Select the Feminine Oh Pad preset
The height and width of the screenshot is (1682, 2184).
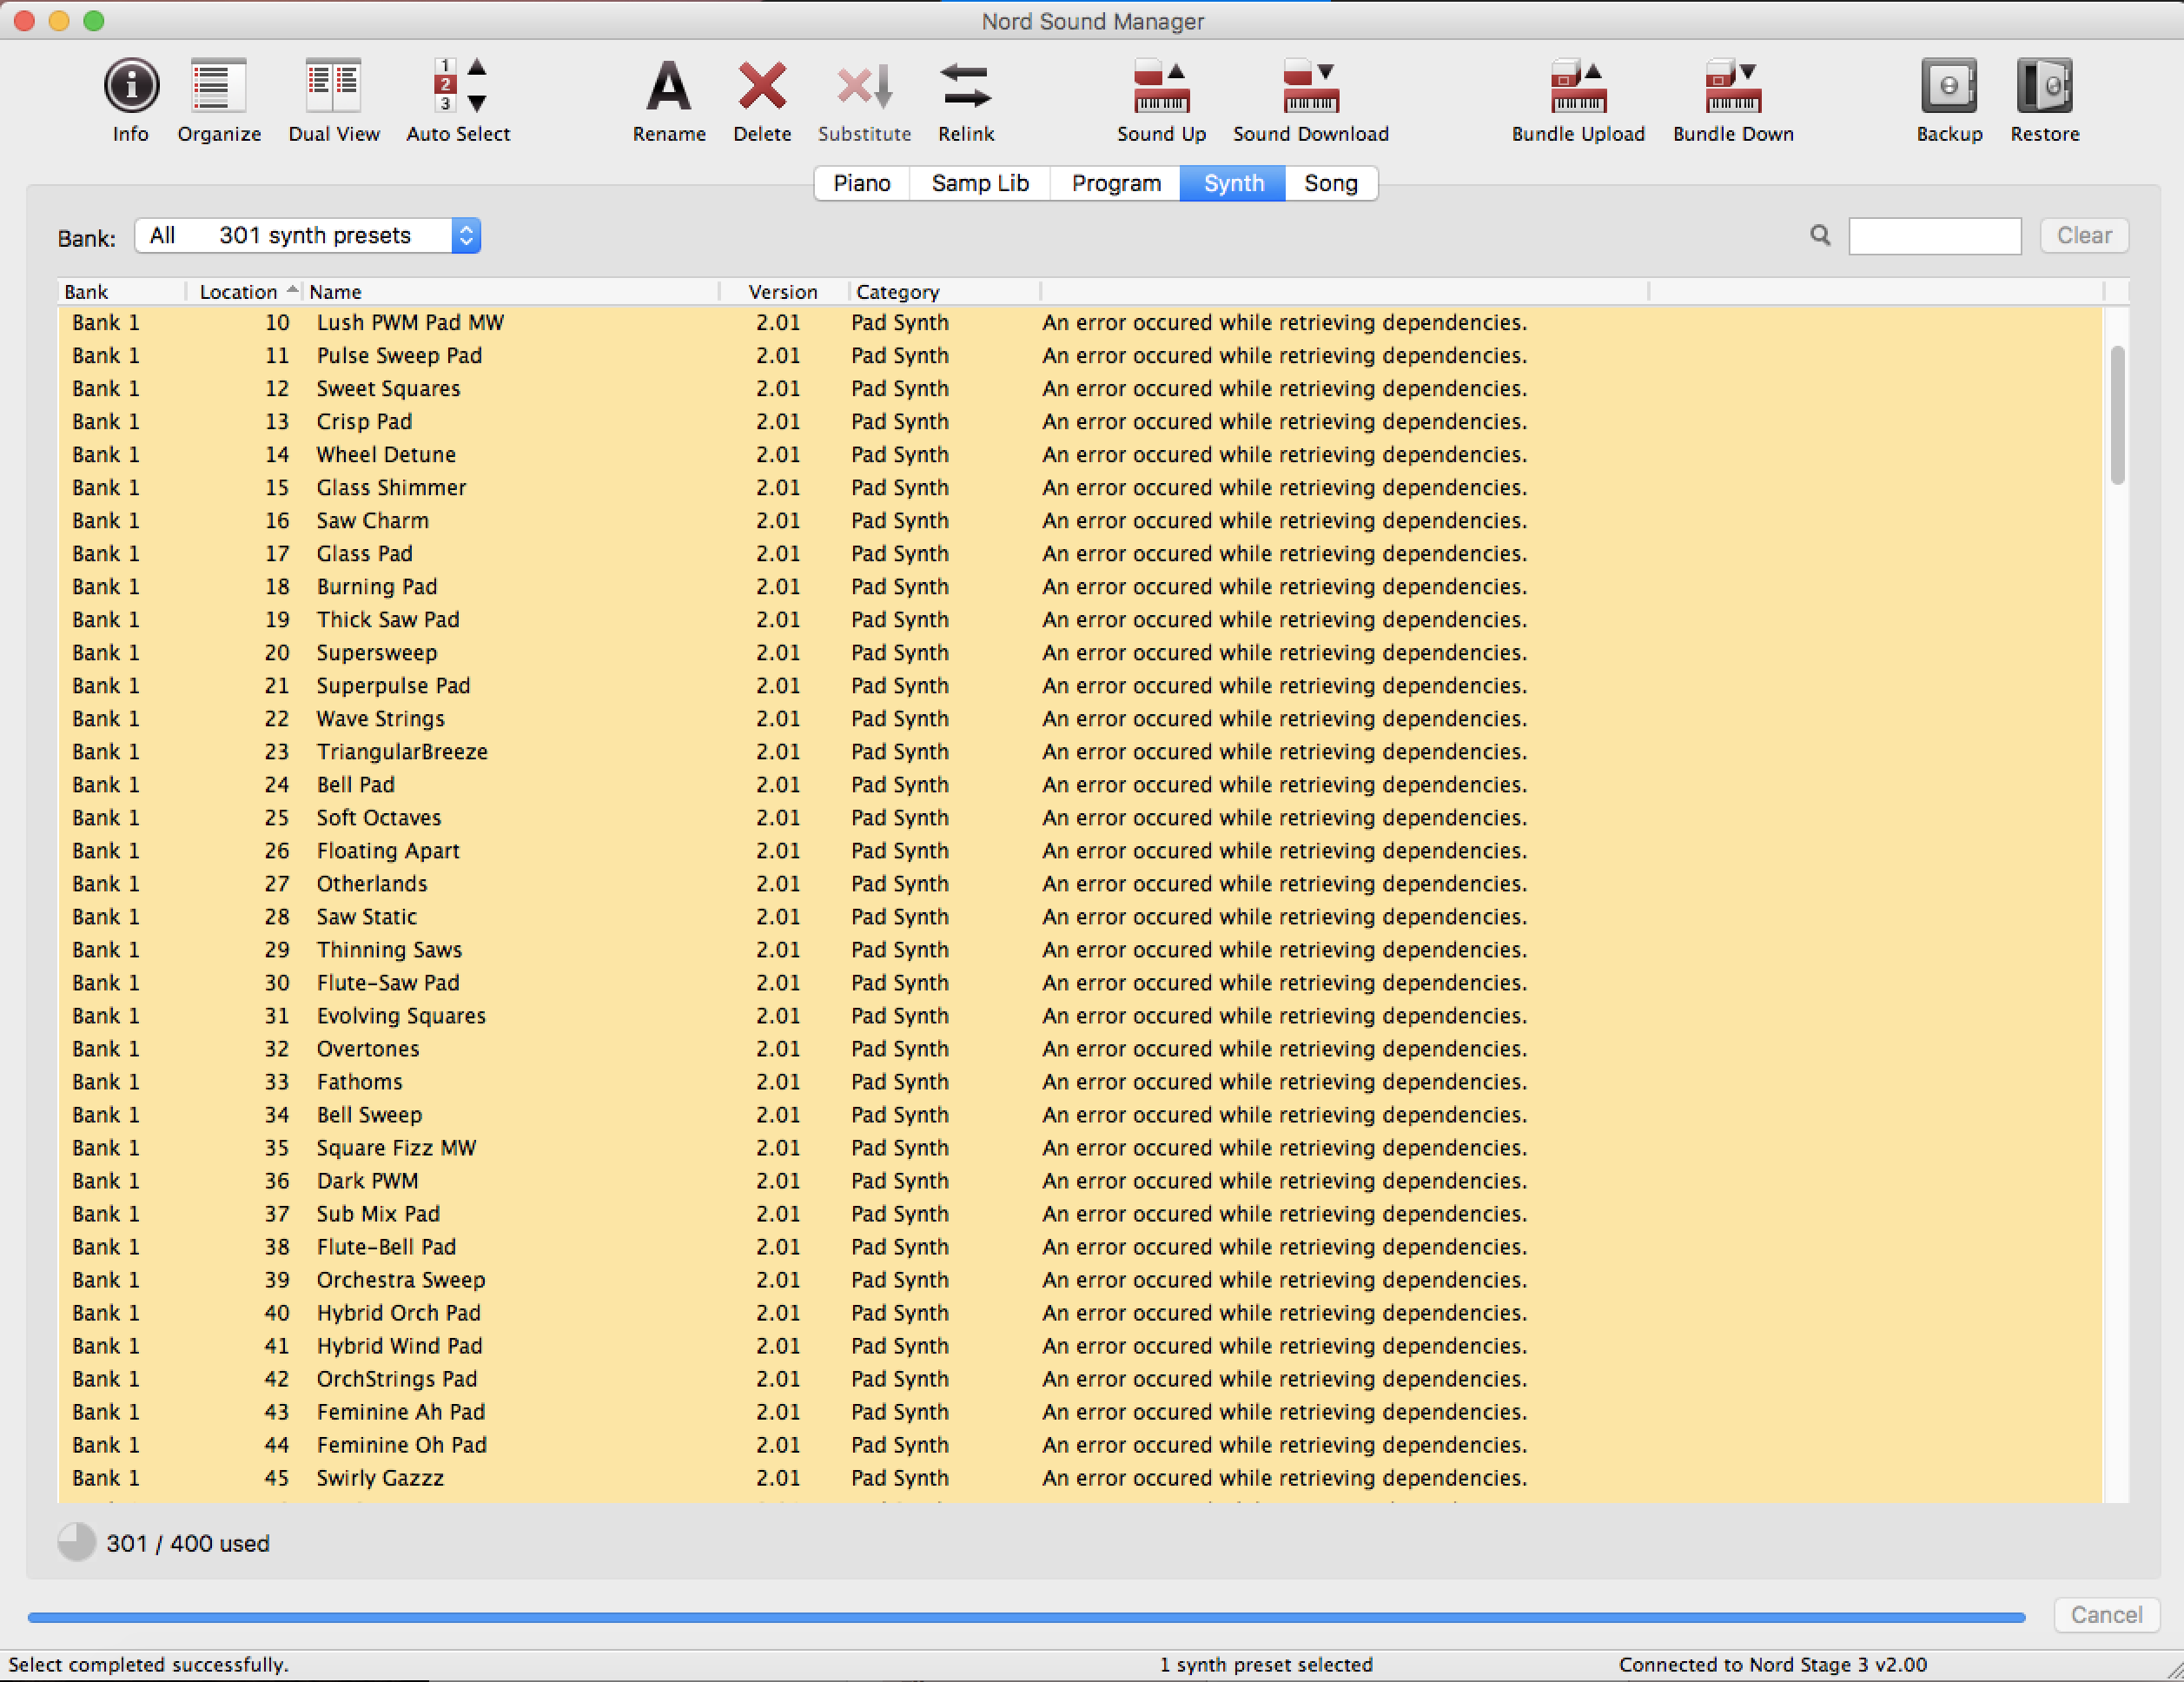(1080, 1444)
